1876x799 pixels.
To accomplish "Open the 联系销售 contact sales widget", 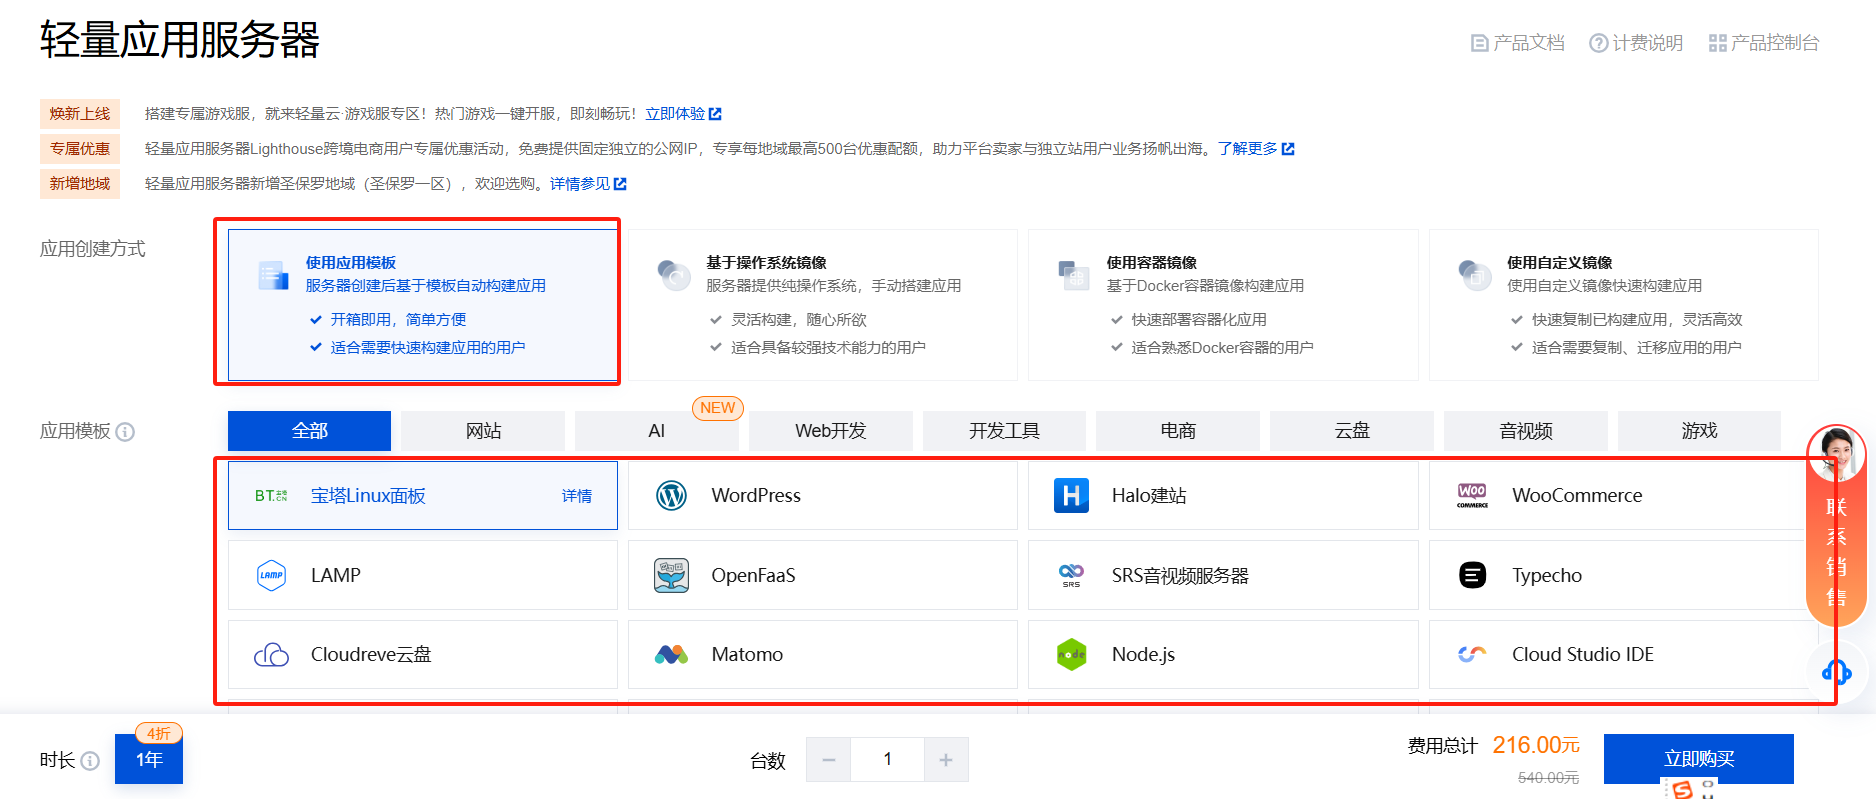I will 1836,526.
